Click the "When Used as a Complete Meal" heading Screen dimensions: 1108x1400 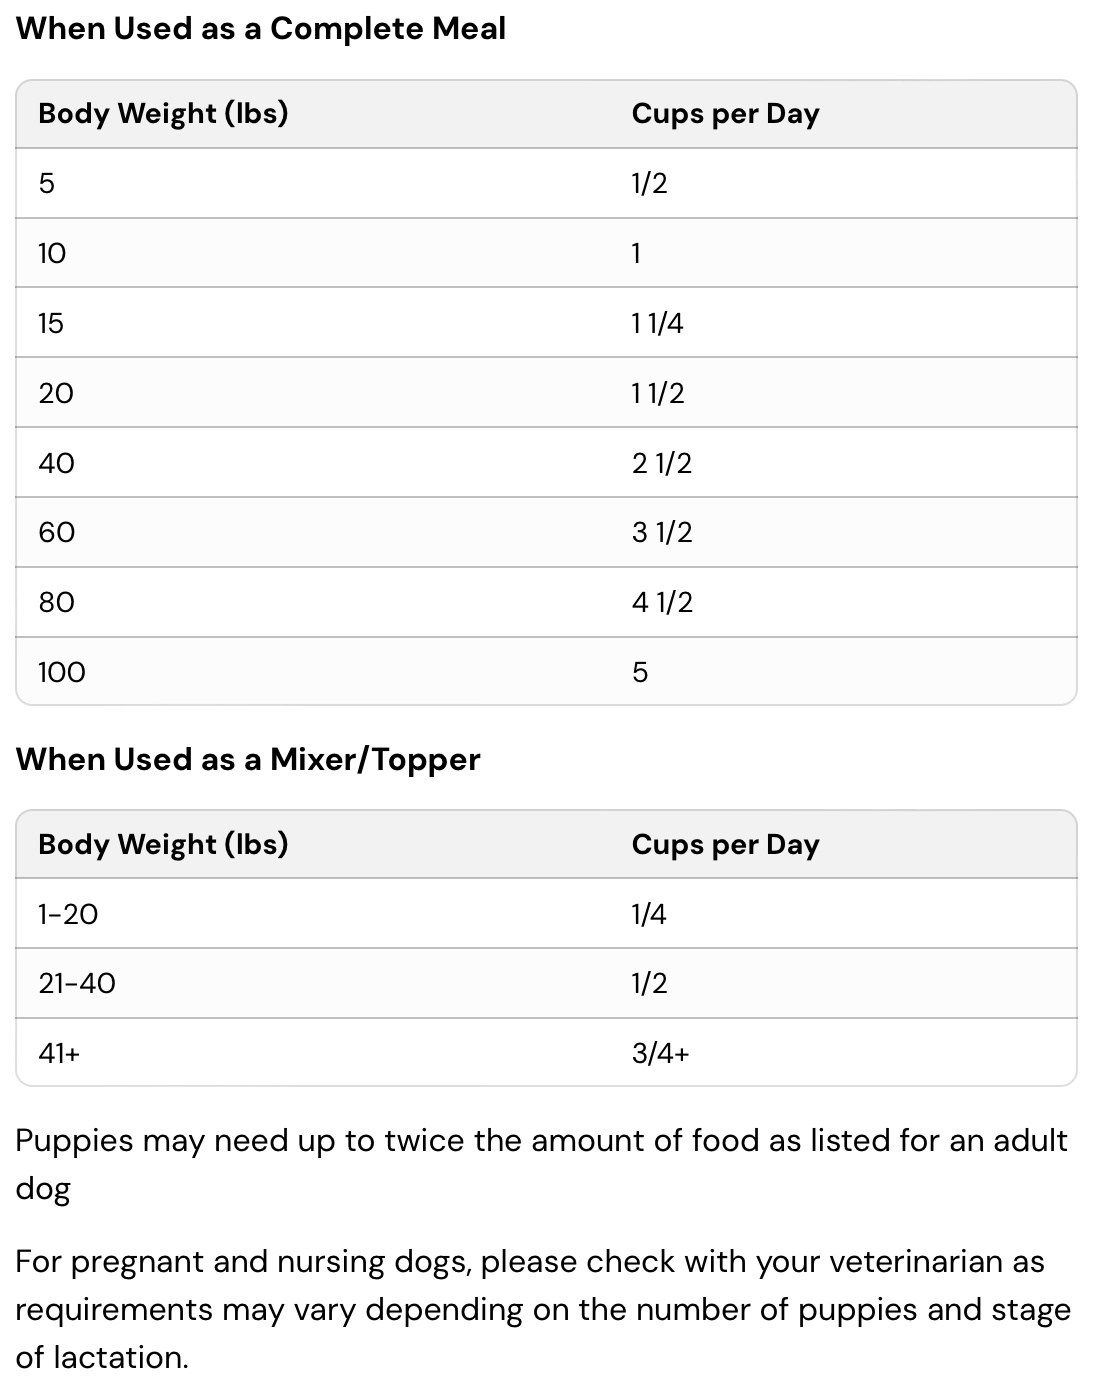pyautogui.click(x=261, y=29)
